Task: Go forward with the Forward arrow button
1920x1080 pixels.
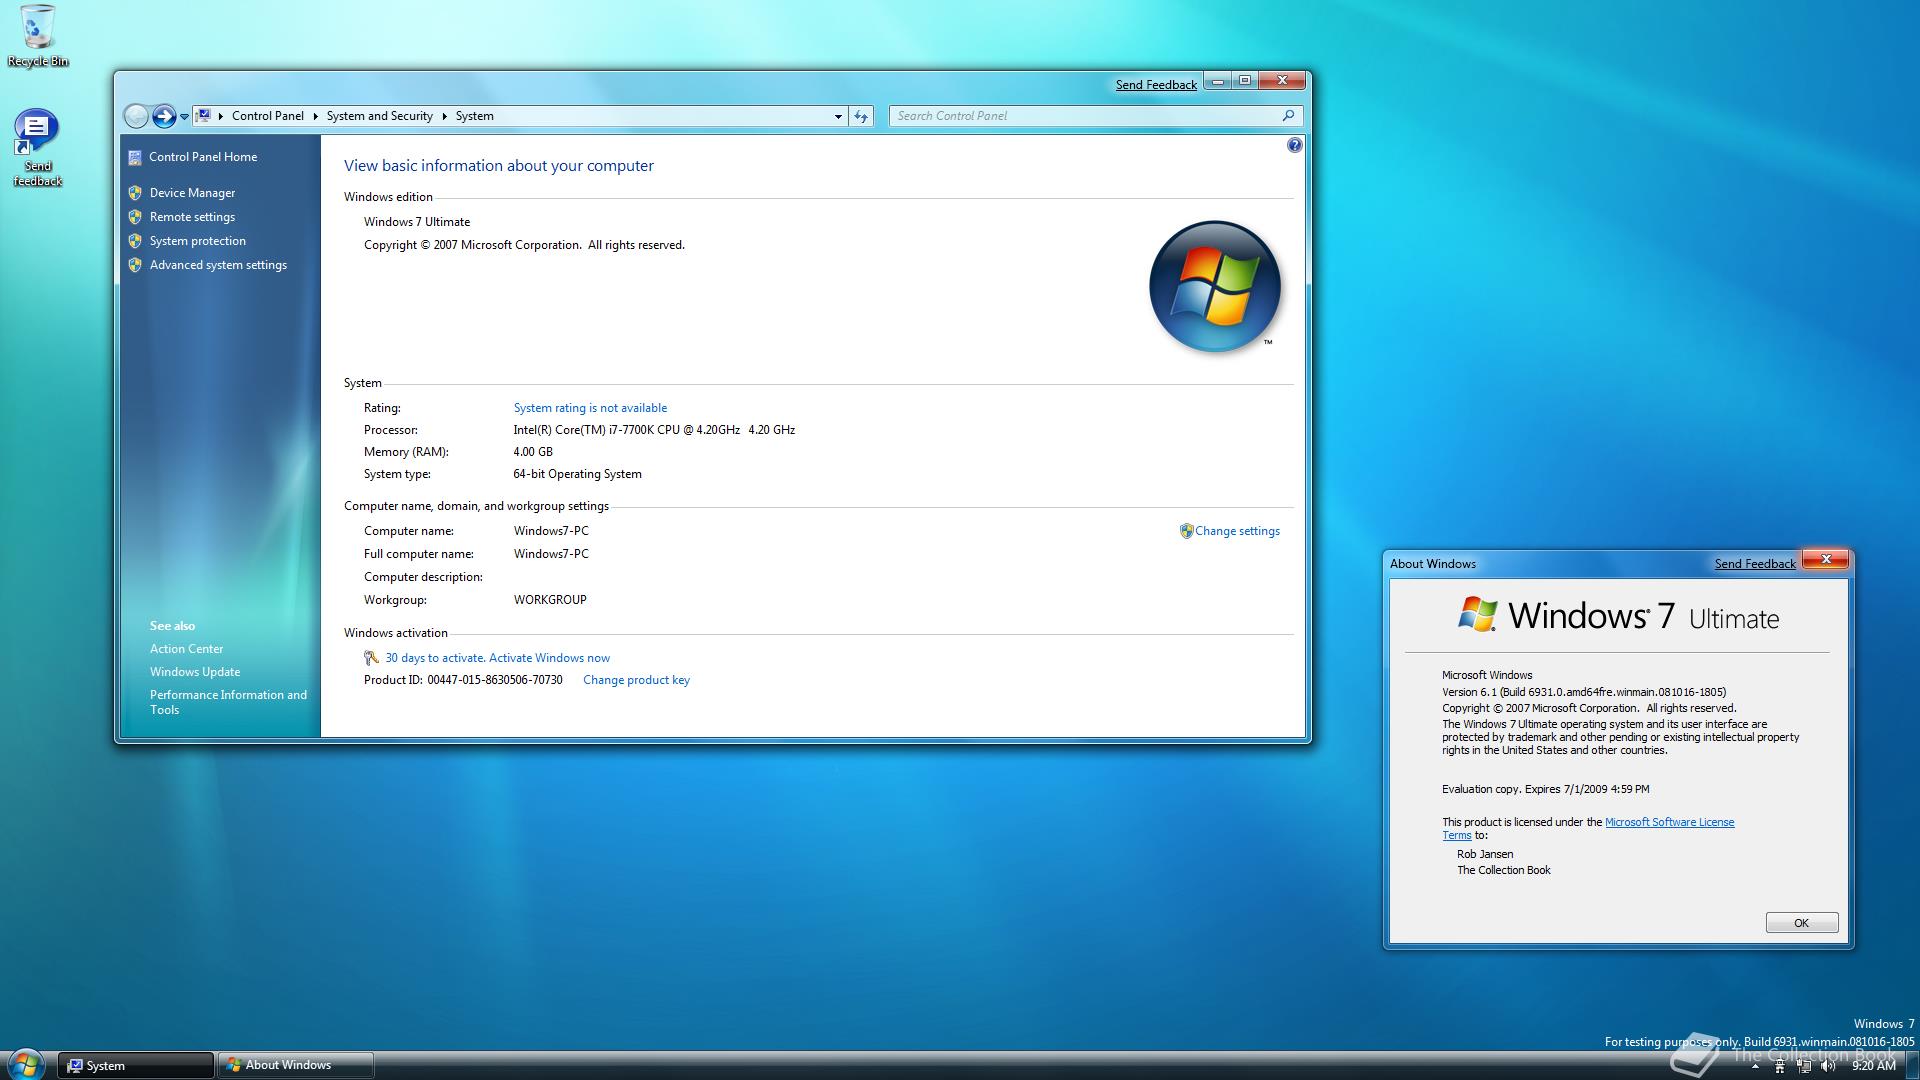Action: [164, 116]
